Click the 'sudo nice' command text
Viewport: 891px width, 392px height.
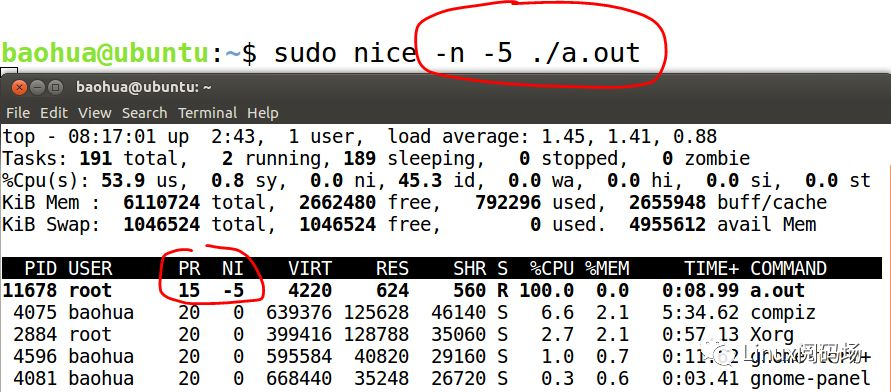[x=344, y=52]
